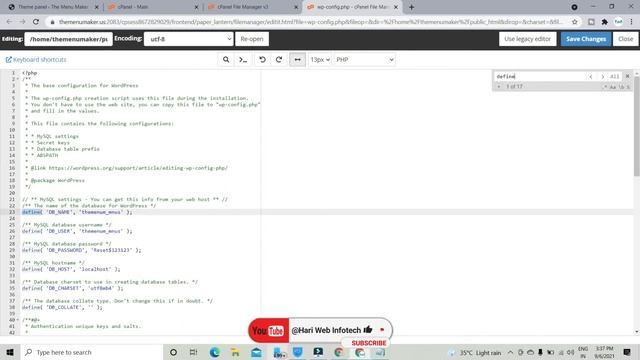Reload the current page
The height and width of the screenshot is (360, 640).
click(36, 22)
